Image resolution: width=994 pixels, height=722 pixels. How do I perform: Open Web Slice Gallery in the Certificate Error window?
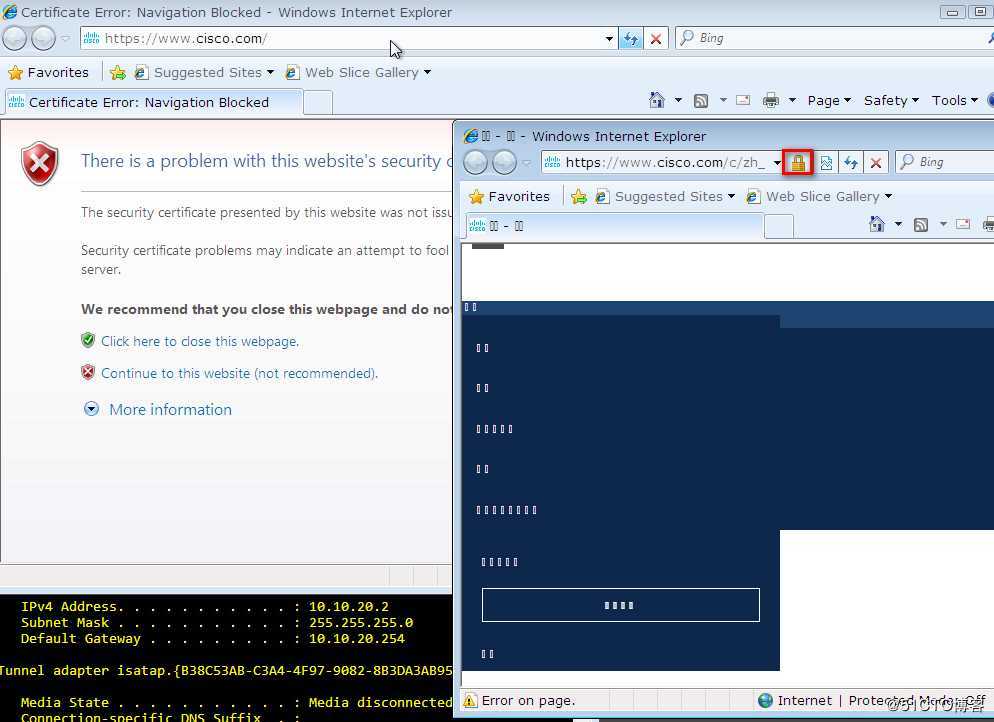tap(358, 72)
